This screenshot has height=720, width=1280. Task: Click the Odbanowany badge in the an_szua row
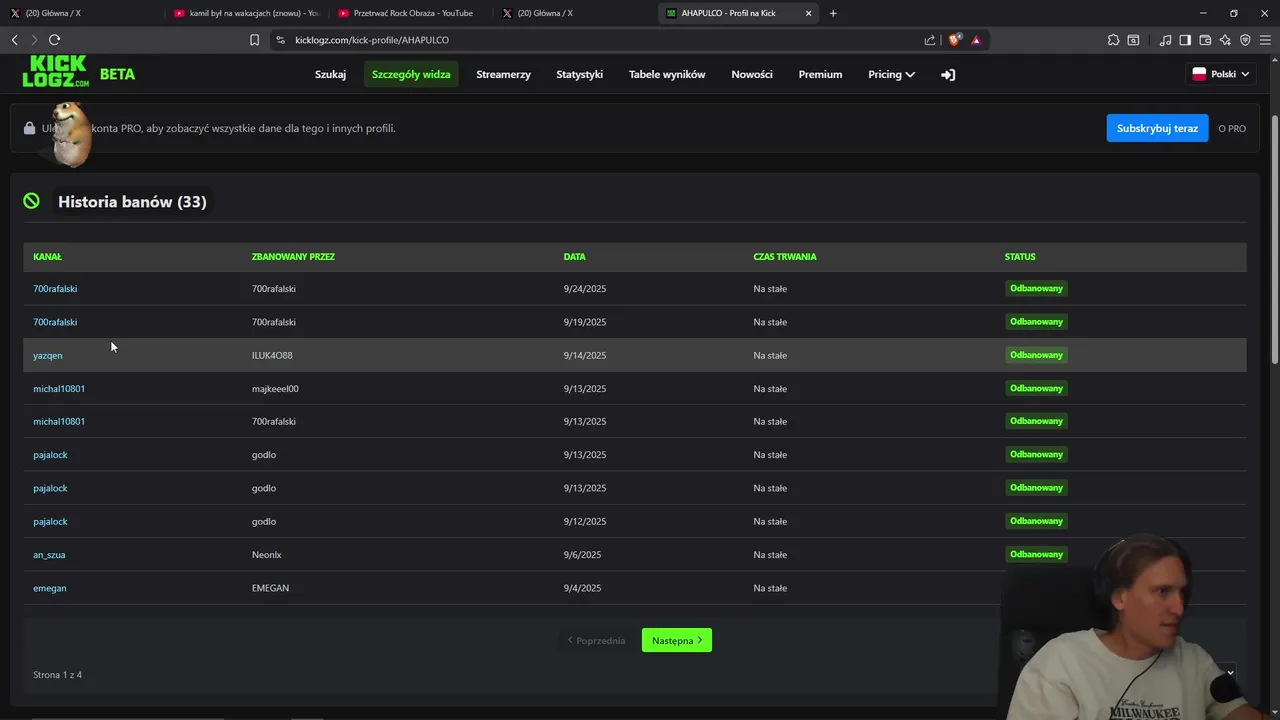click(1036, 554)
